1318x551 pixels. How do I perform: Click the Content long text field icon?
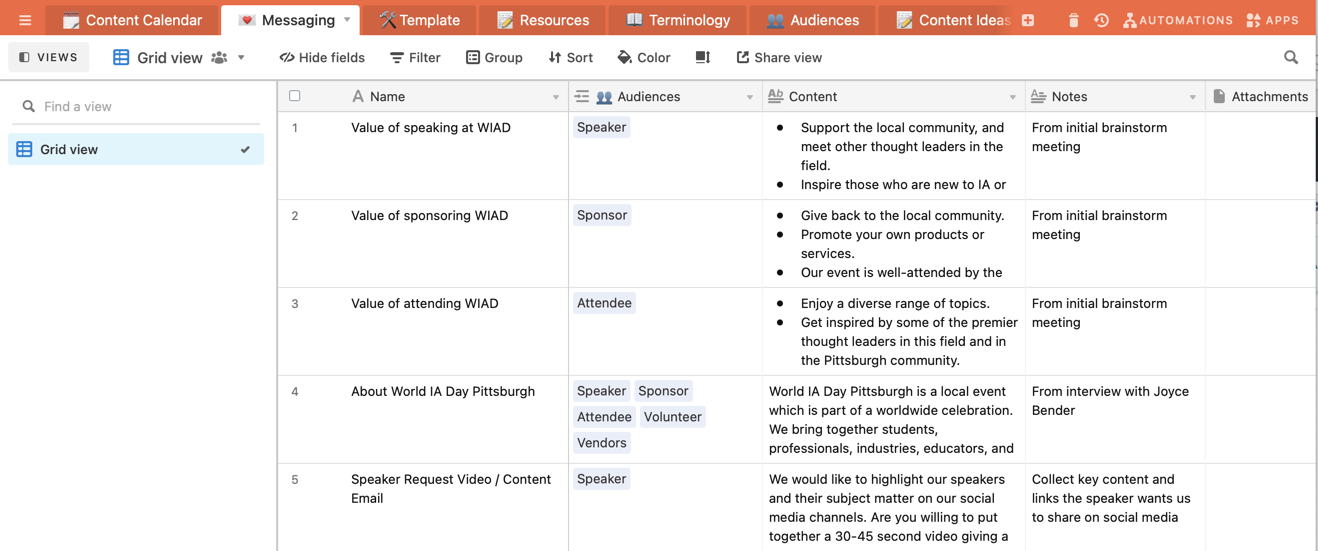[x=776, y=97]
